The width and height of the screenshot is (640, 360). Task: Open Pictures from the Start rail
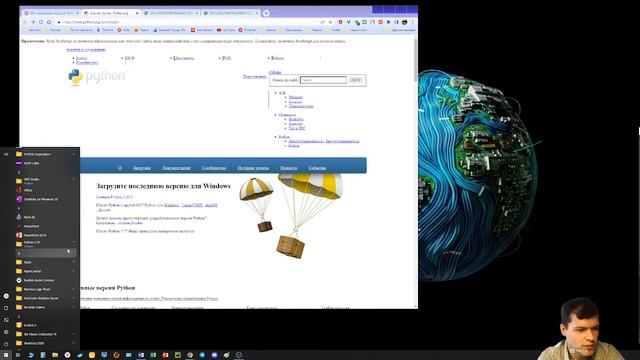(x=6, y=320)
